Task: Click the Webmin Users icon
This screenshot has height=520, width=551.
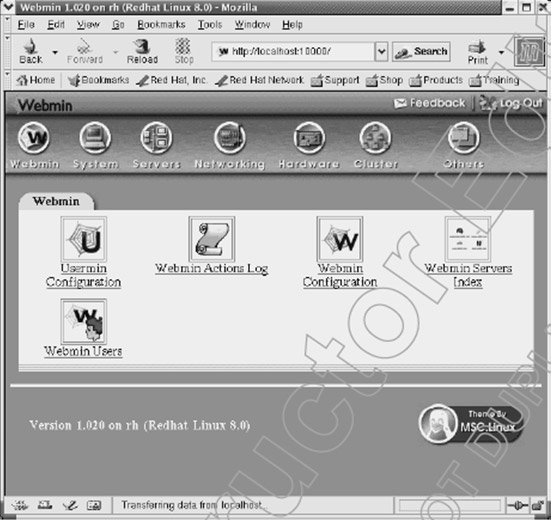Action: pyautogui.click(x=84, y=321)
